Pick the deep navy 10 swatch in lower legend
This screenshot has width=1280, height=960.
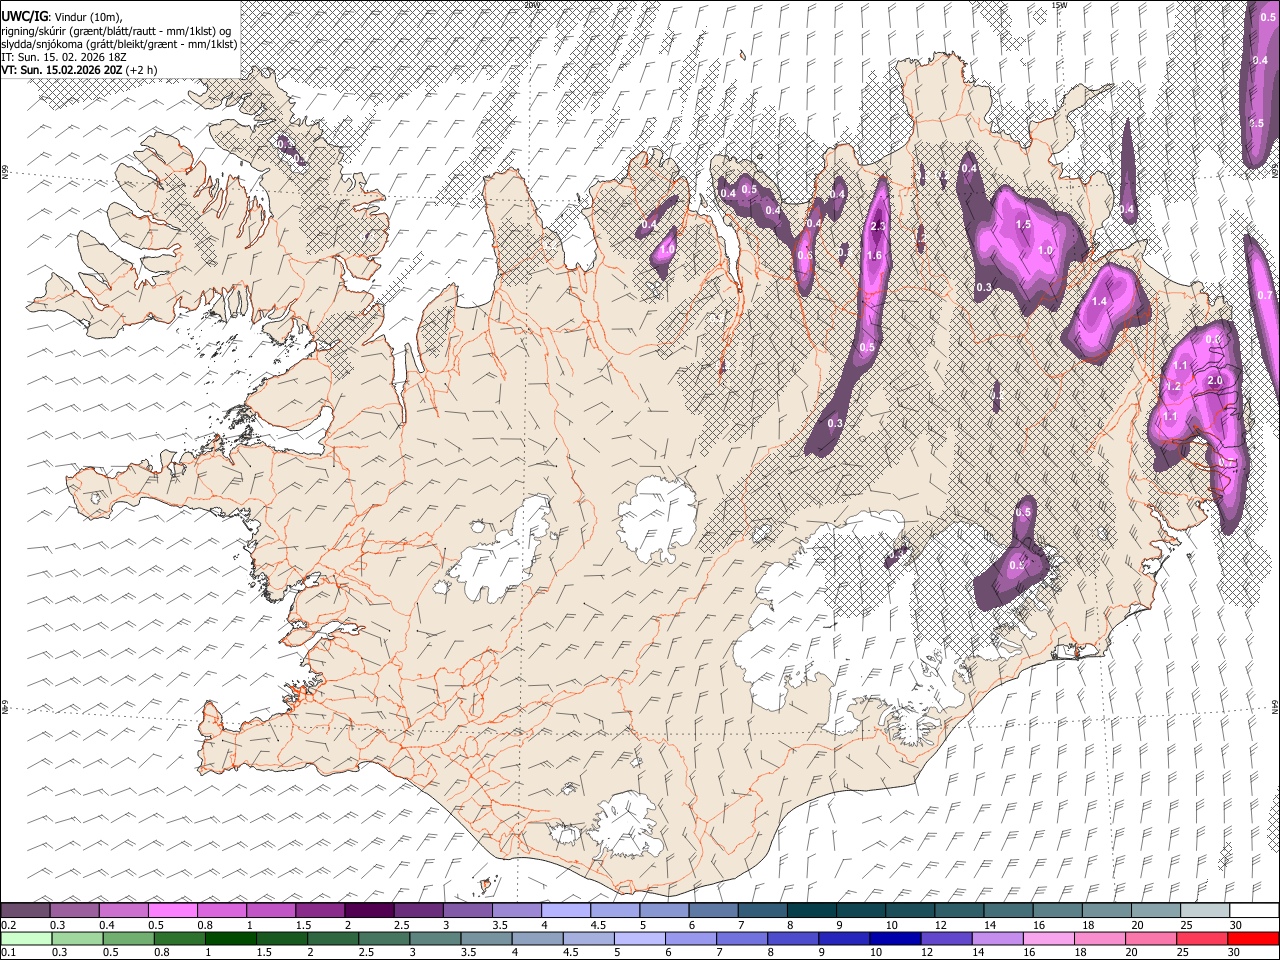tap(896, 938)
